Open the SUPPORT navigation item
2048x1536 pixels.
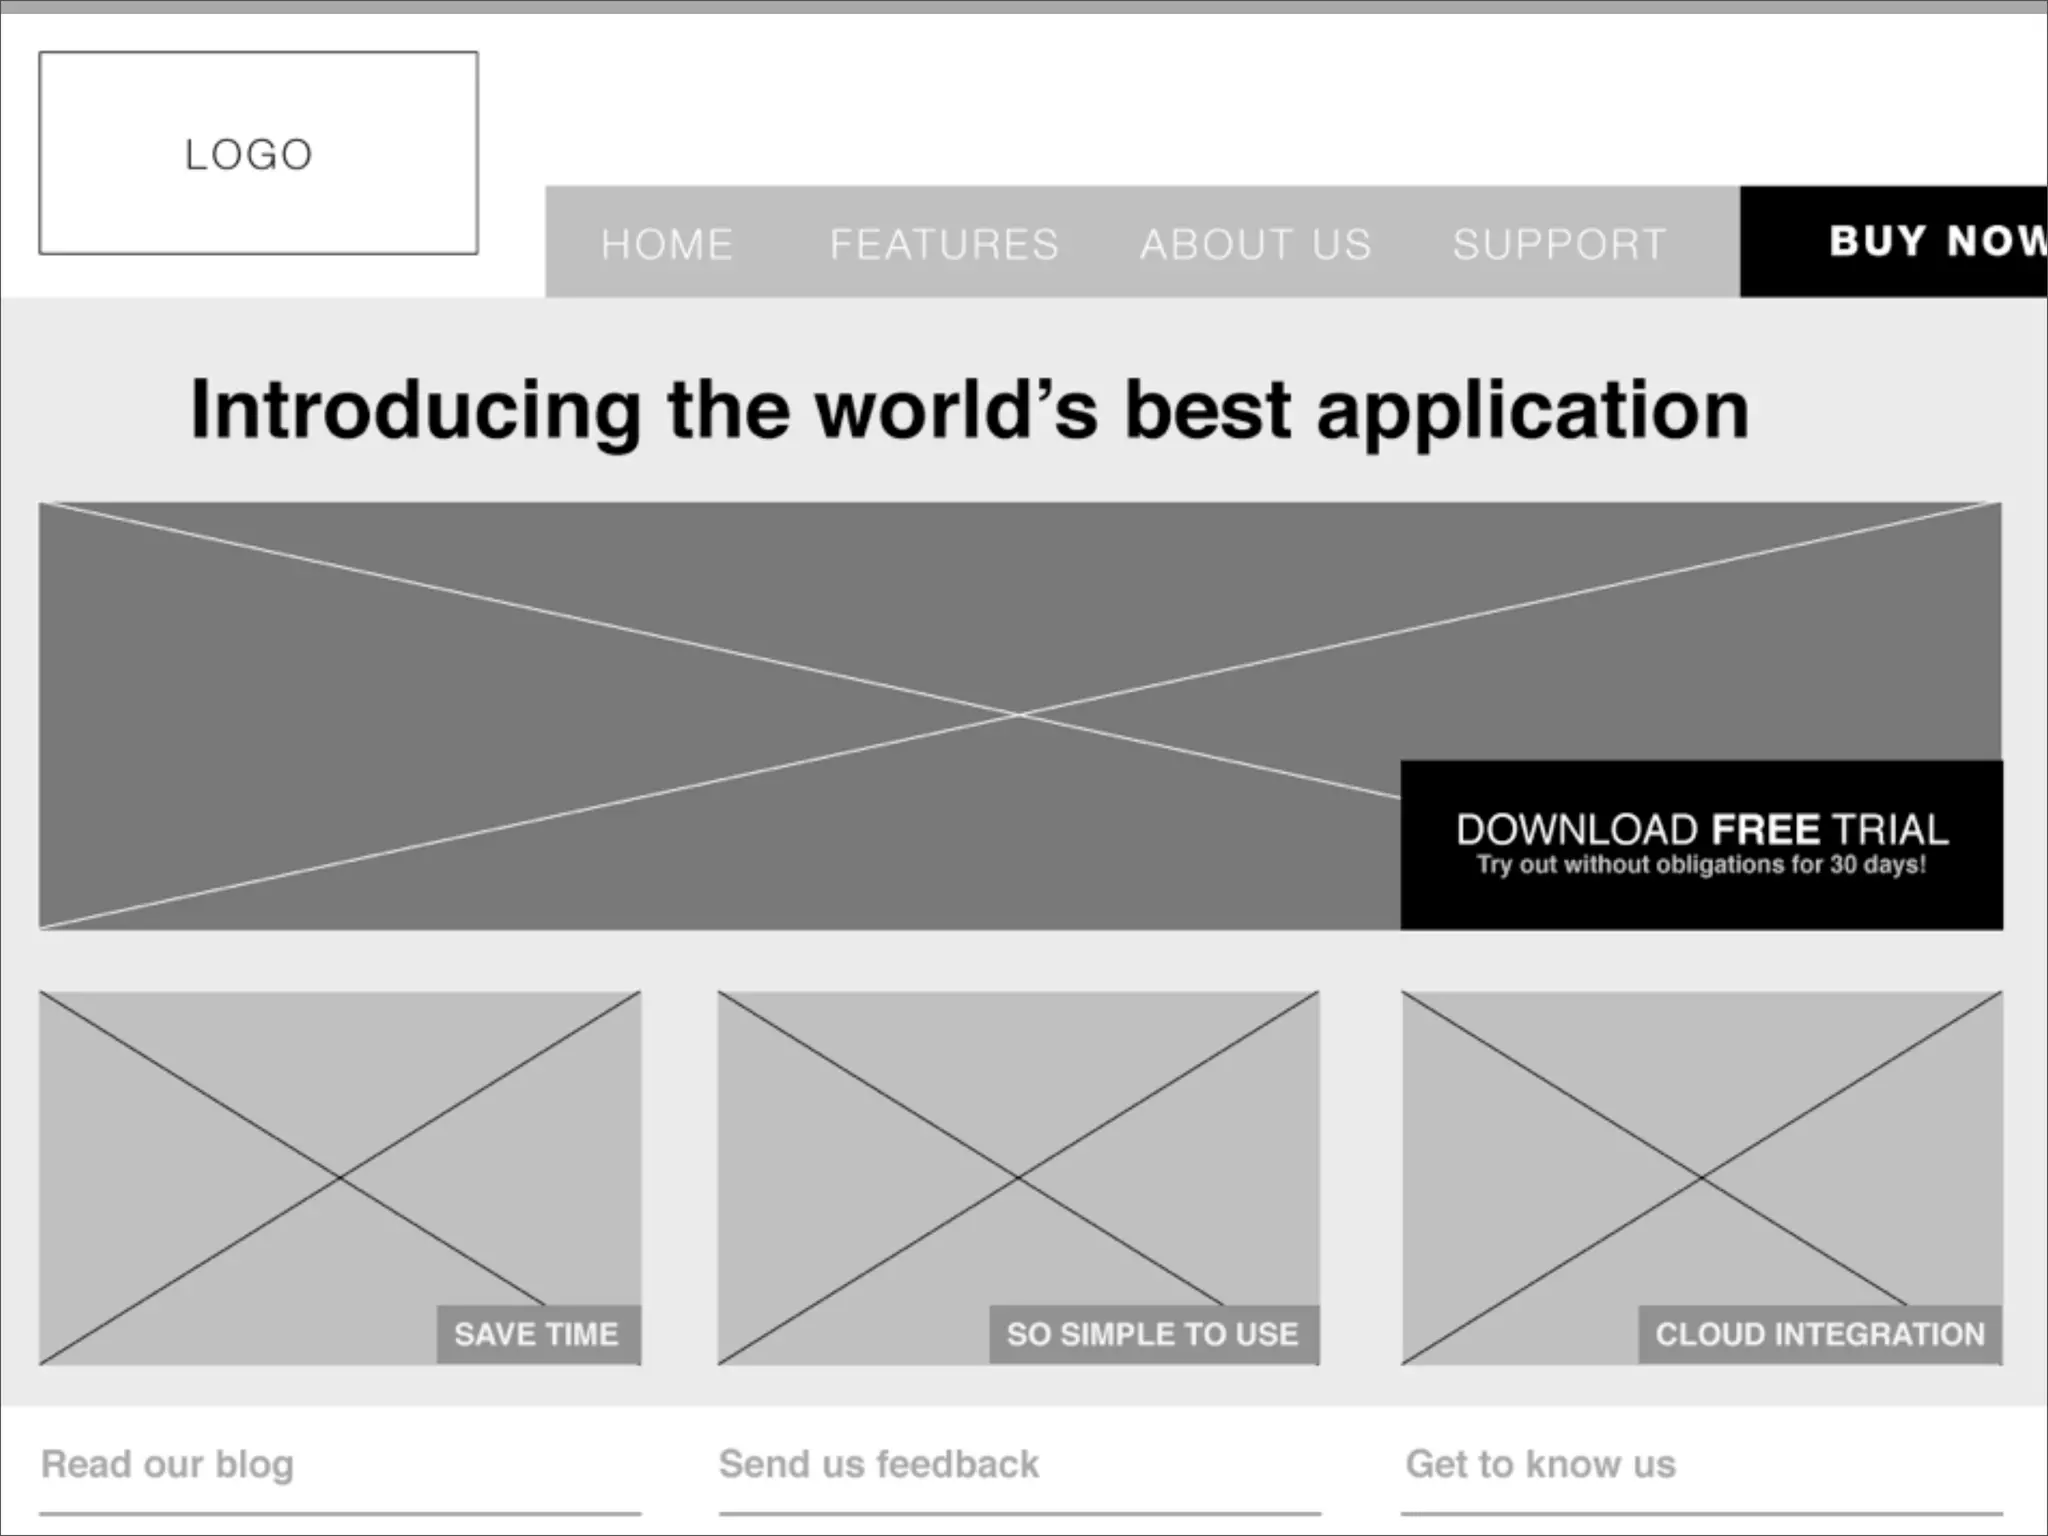pyautogui.click(x=1559, y=244)
